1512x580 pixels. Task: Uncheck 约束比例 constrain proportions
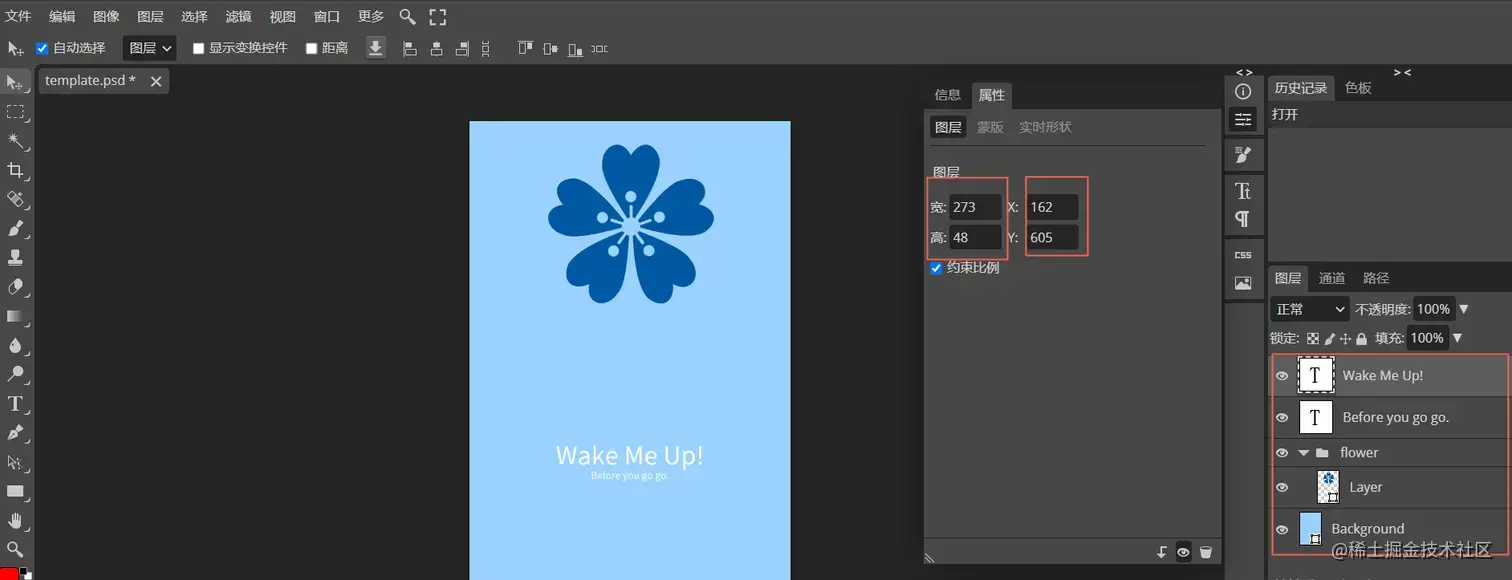click(x=936, y=268)
